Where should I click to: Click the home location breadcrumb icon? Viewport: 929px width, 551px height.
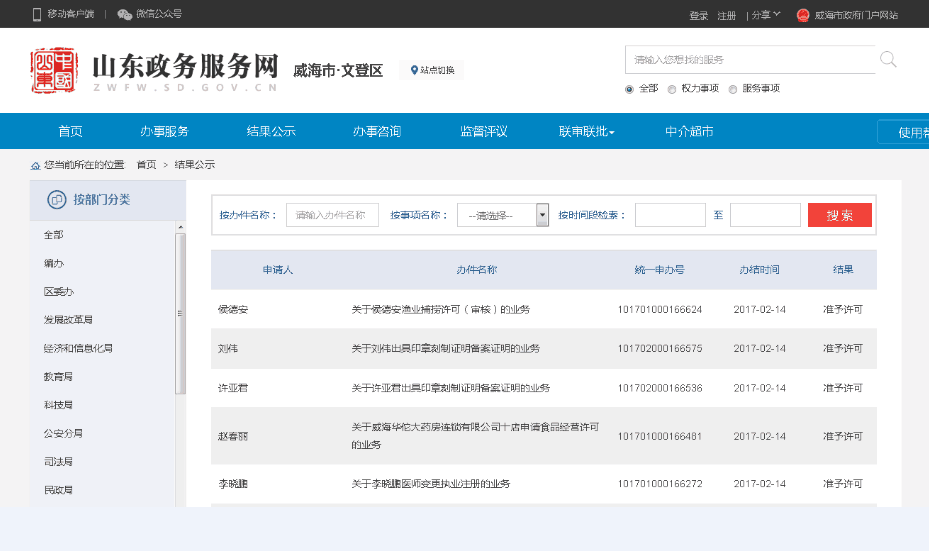point(36,165)
